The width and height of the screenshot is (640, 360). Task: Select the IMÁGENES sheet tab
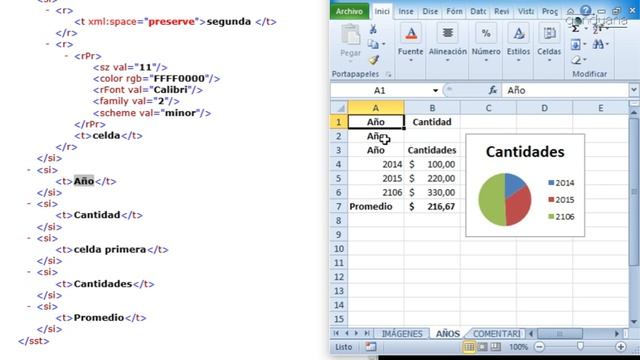tap(402, 333)
